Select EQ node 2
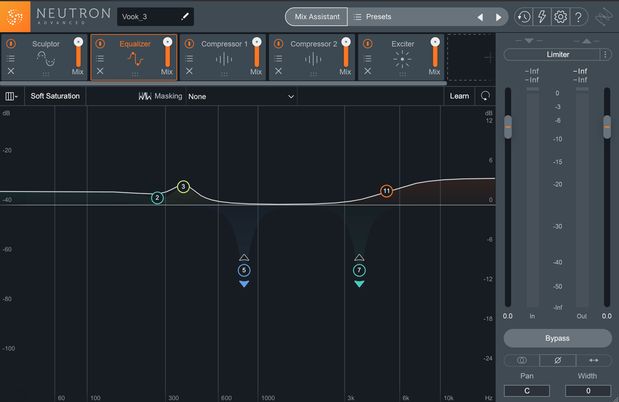The width and height of the screenshot is (619, 402). pyautogui.click(x=157, y=198)
